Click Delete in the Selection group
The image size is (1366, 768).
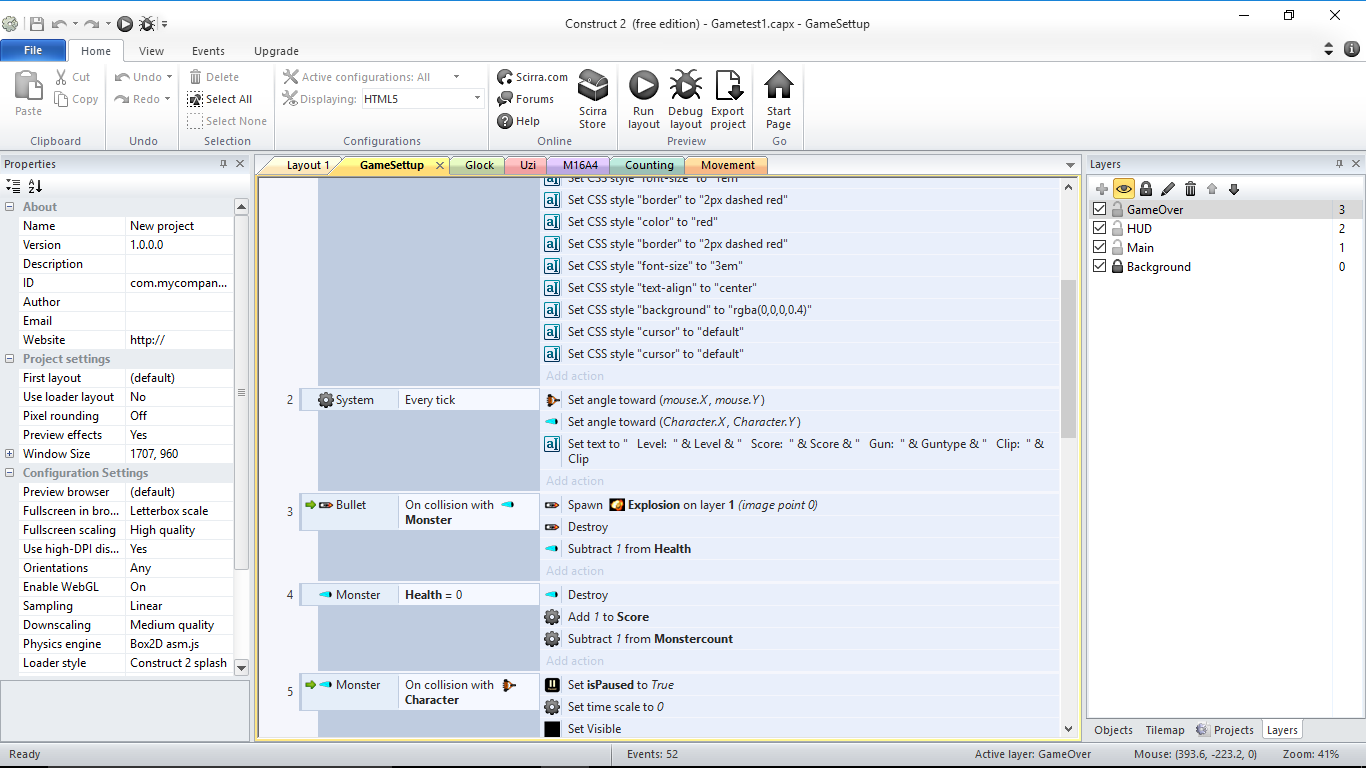pos(213,77)
